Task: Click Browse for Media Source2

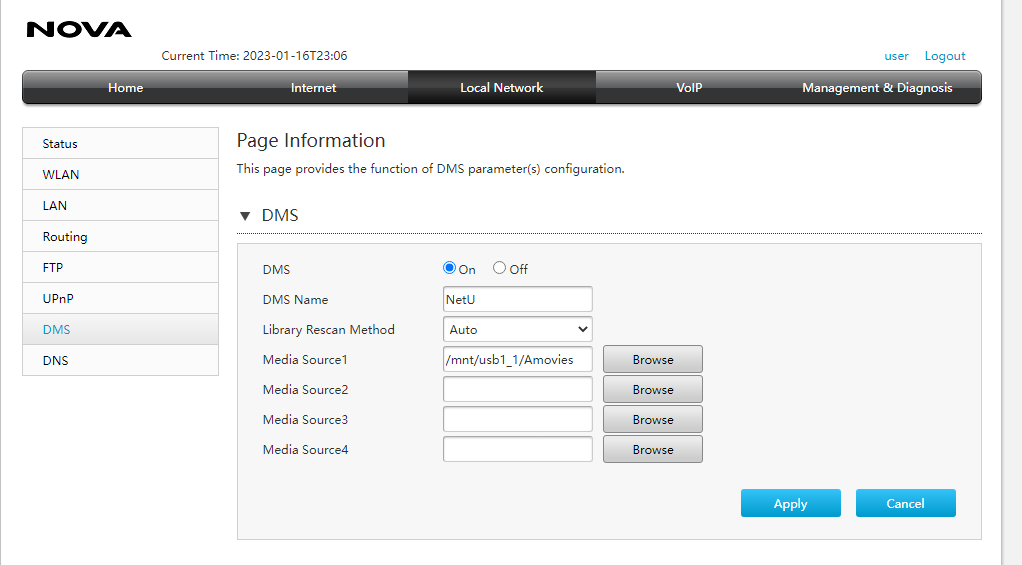Action: point(652,389)
